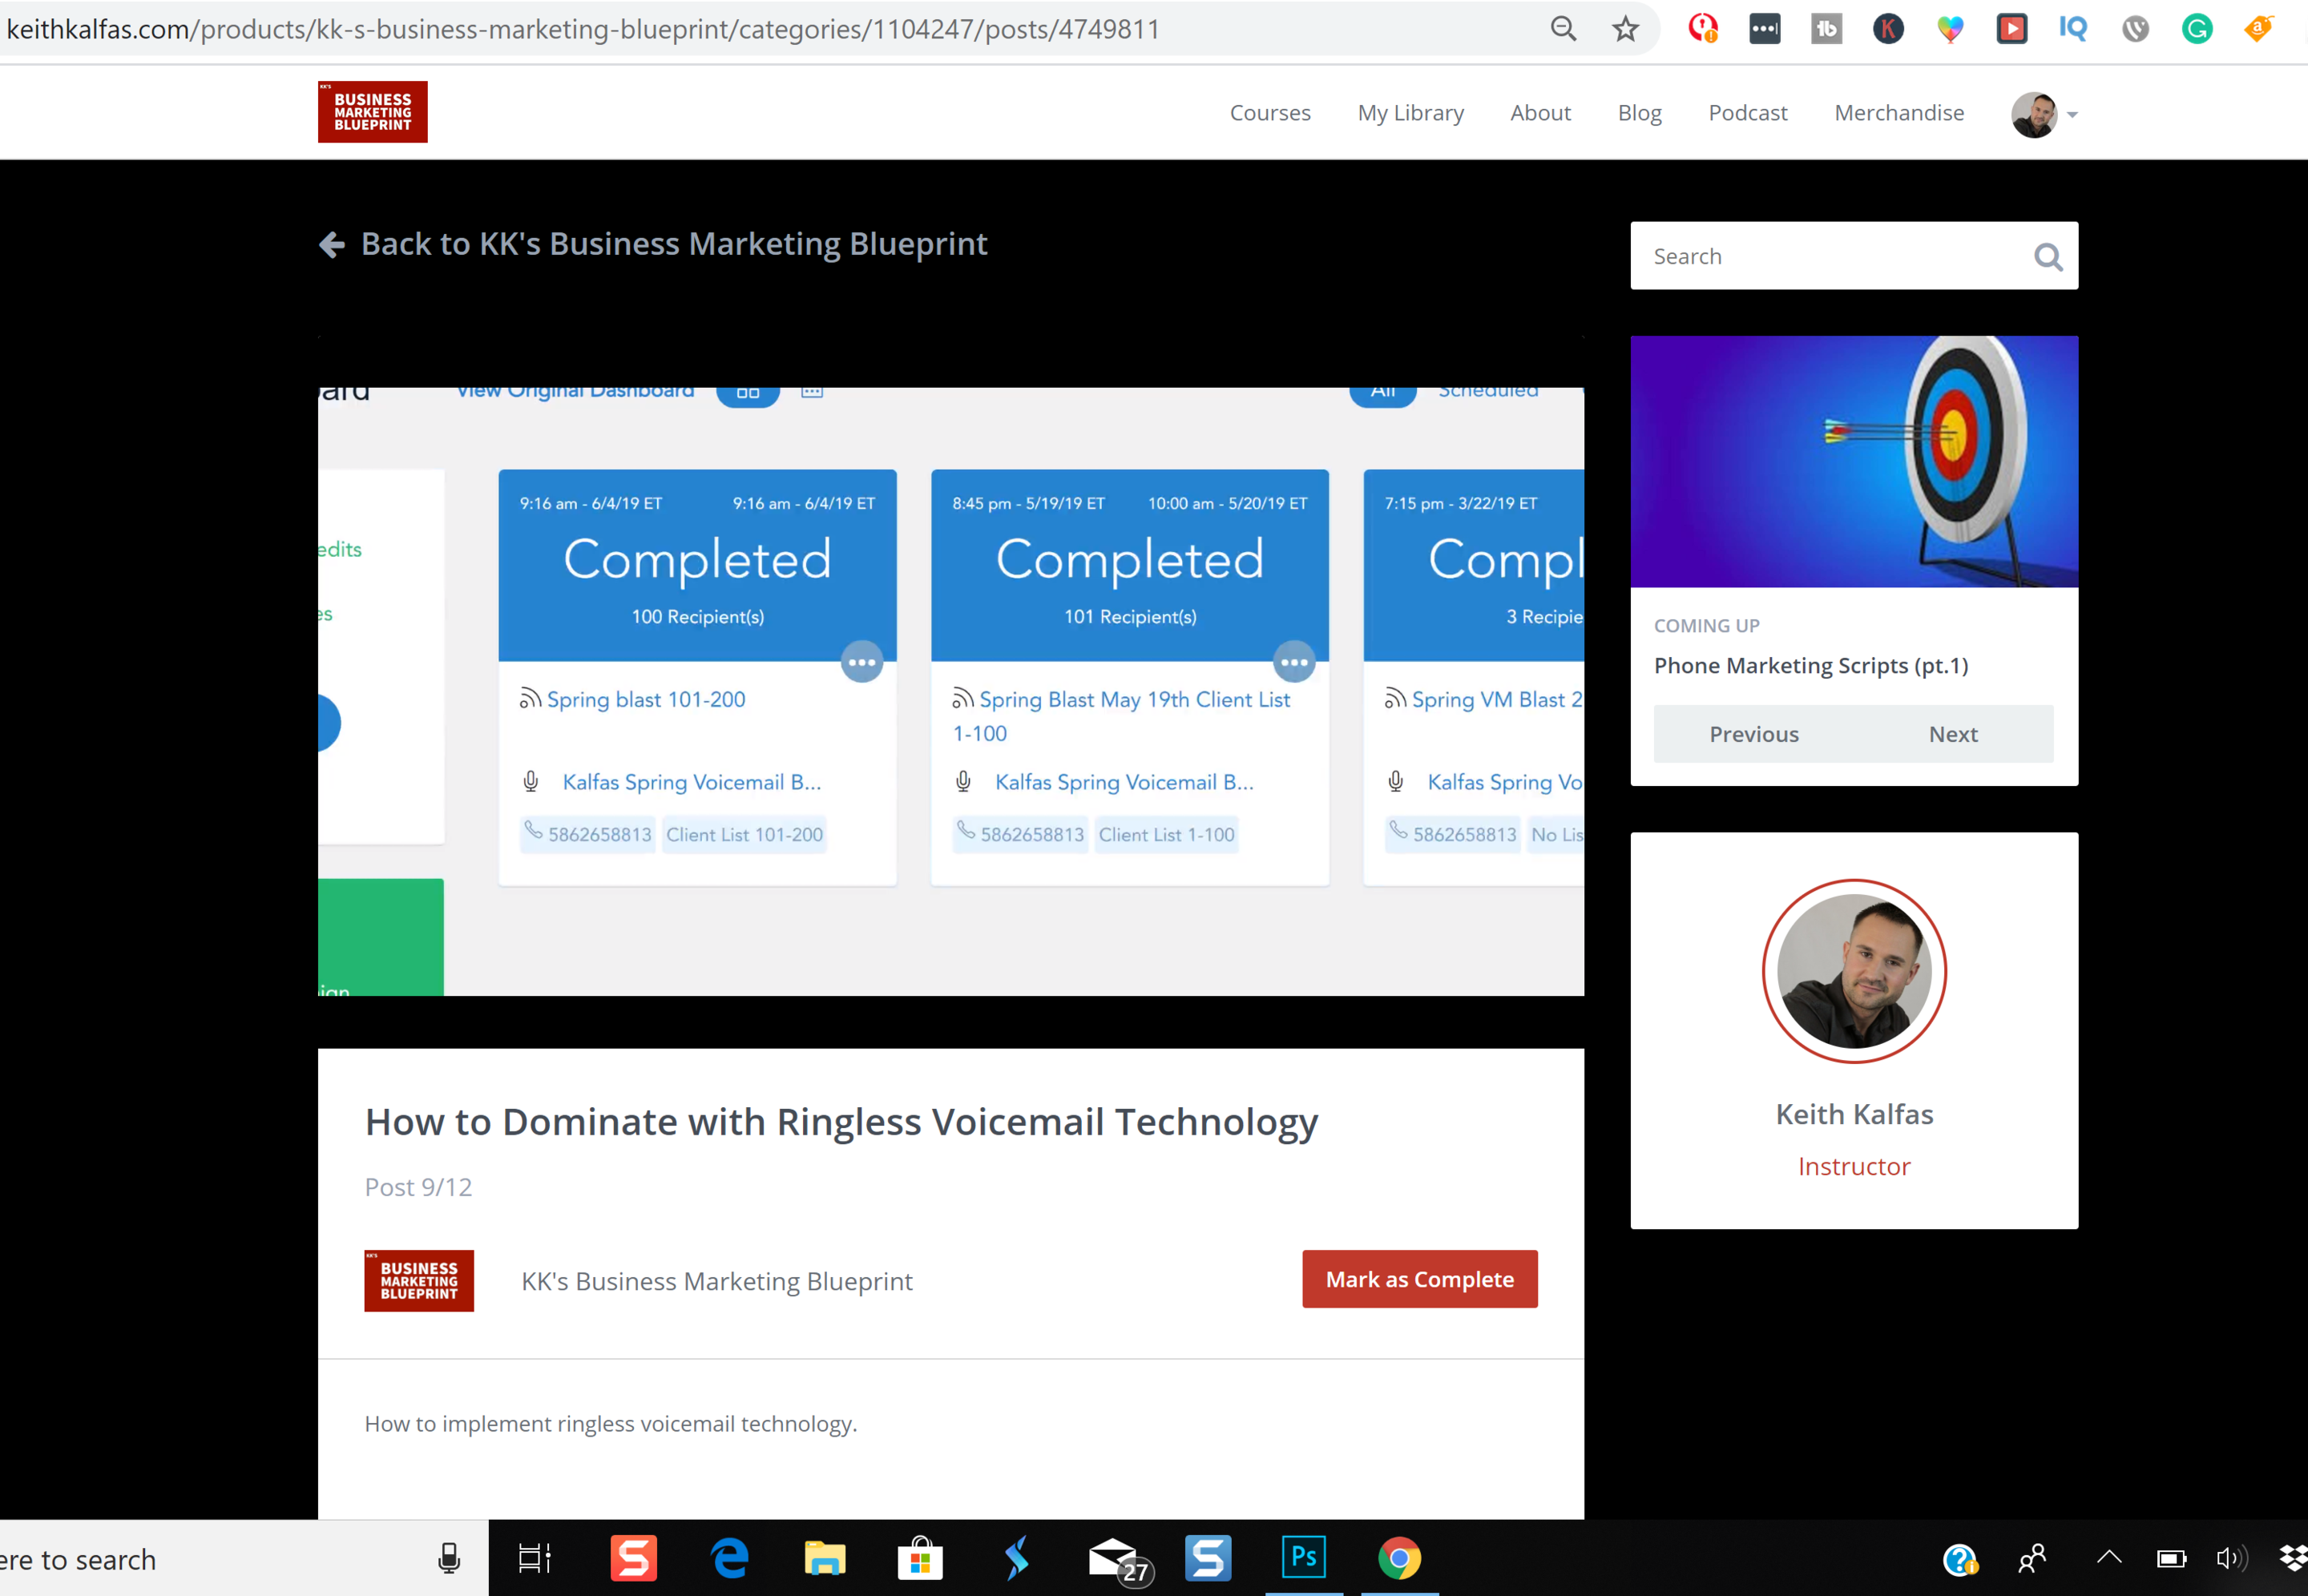Click the archery target lesson thumbnail

coord(1853,461)
